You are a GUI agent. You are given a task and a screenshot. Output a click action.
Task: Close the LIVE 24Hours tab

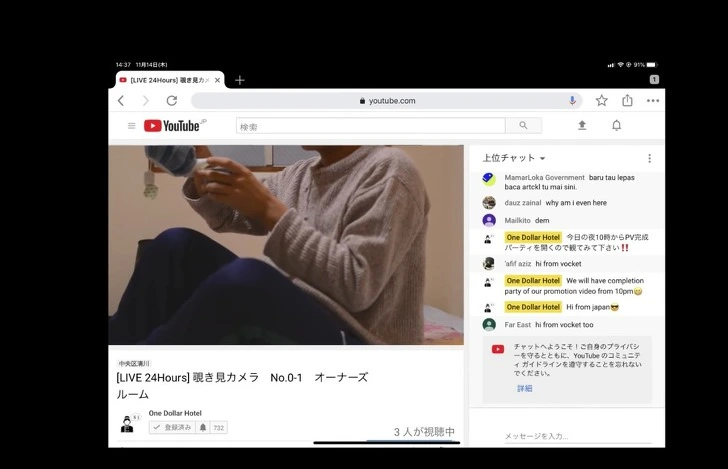pyautogui.click(x=217, y=80)
